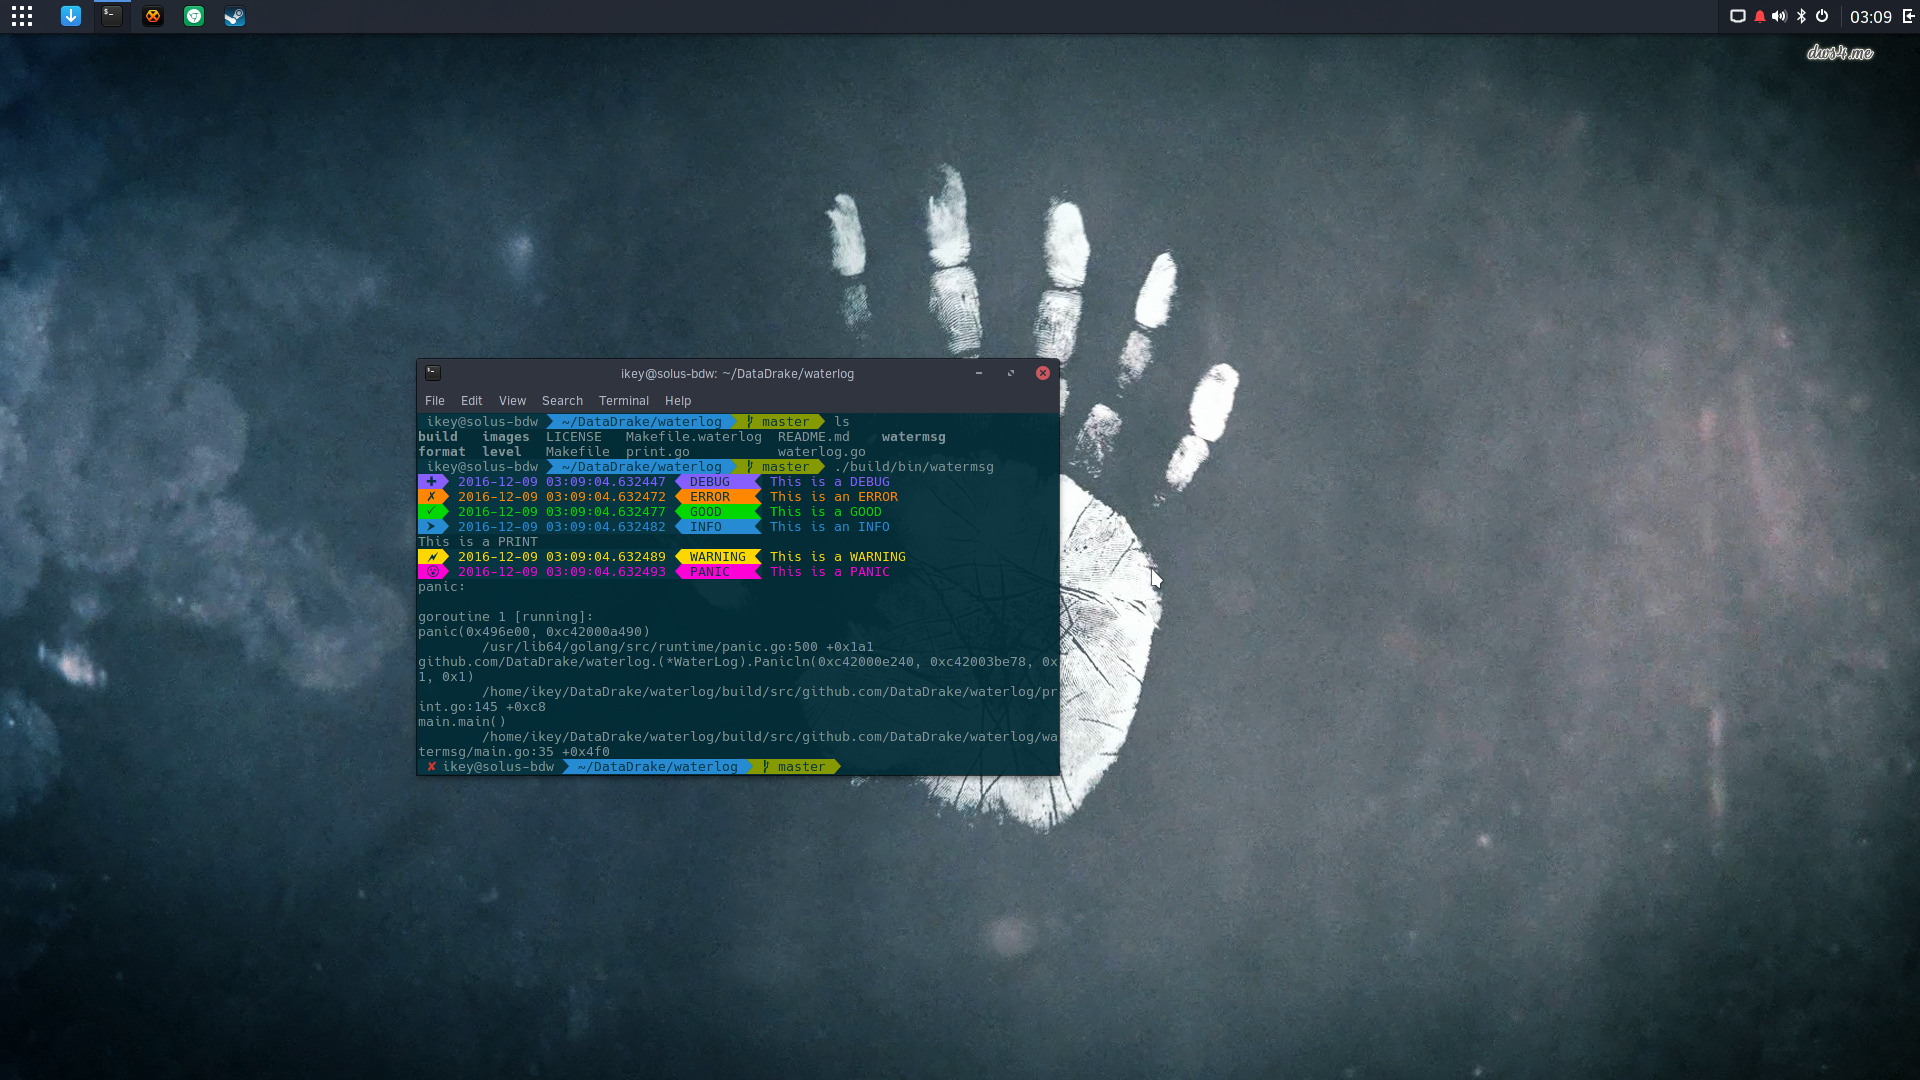Click the 03:09 clock
The width and height of the screenshot is (1920, 1080).
click(x=1871, y=17)
